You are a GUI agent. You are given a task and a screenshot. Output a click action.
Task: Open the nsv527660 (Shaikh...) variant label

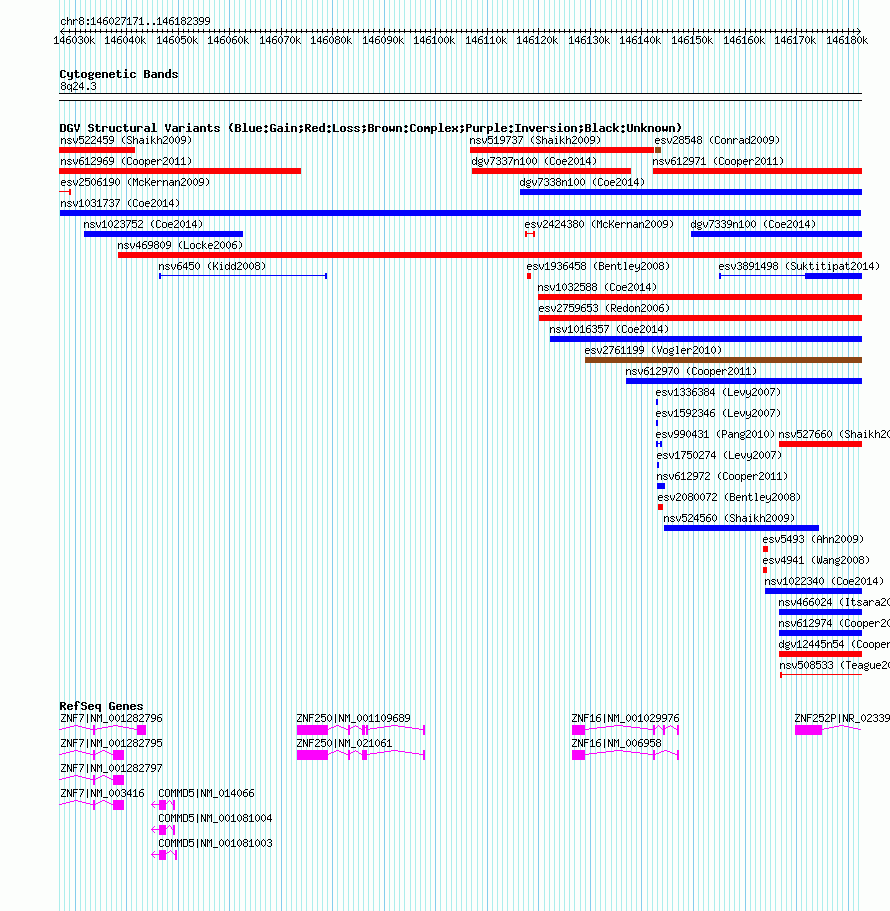pos(834,434)
